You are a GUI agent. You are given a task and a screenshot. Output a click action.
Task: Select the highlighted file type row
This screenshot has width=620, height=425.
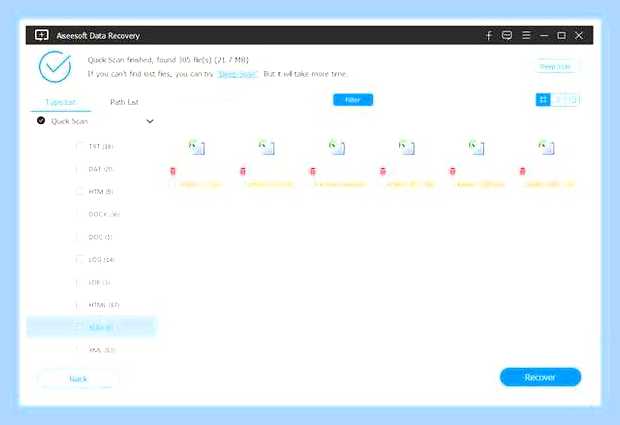pyautogui.click(x=92, y=327)
